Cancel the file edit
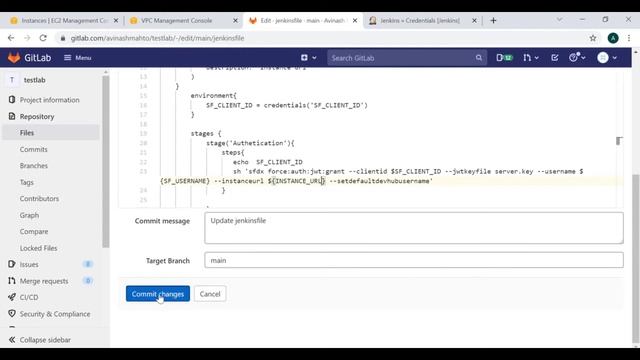 [x=210, y=294]
